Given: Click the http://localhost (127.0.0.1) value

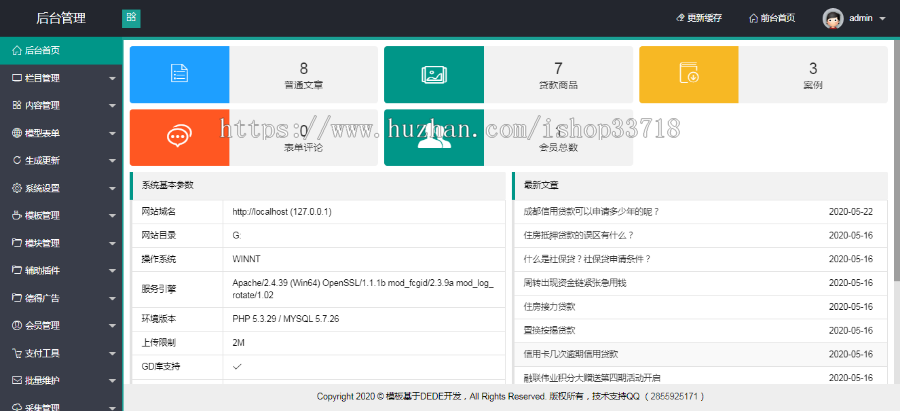Looking at the screenshot, I should pyautogui.click(x=282, y=212).
